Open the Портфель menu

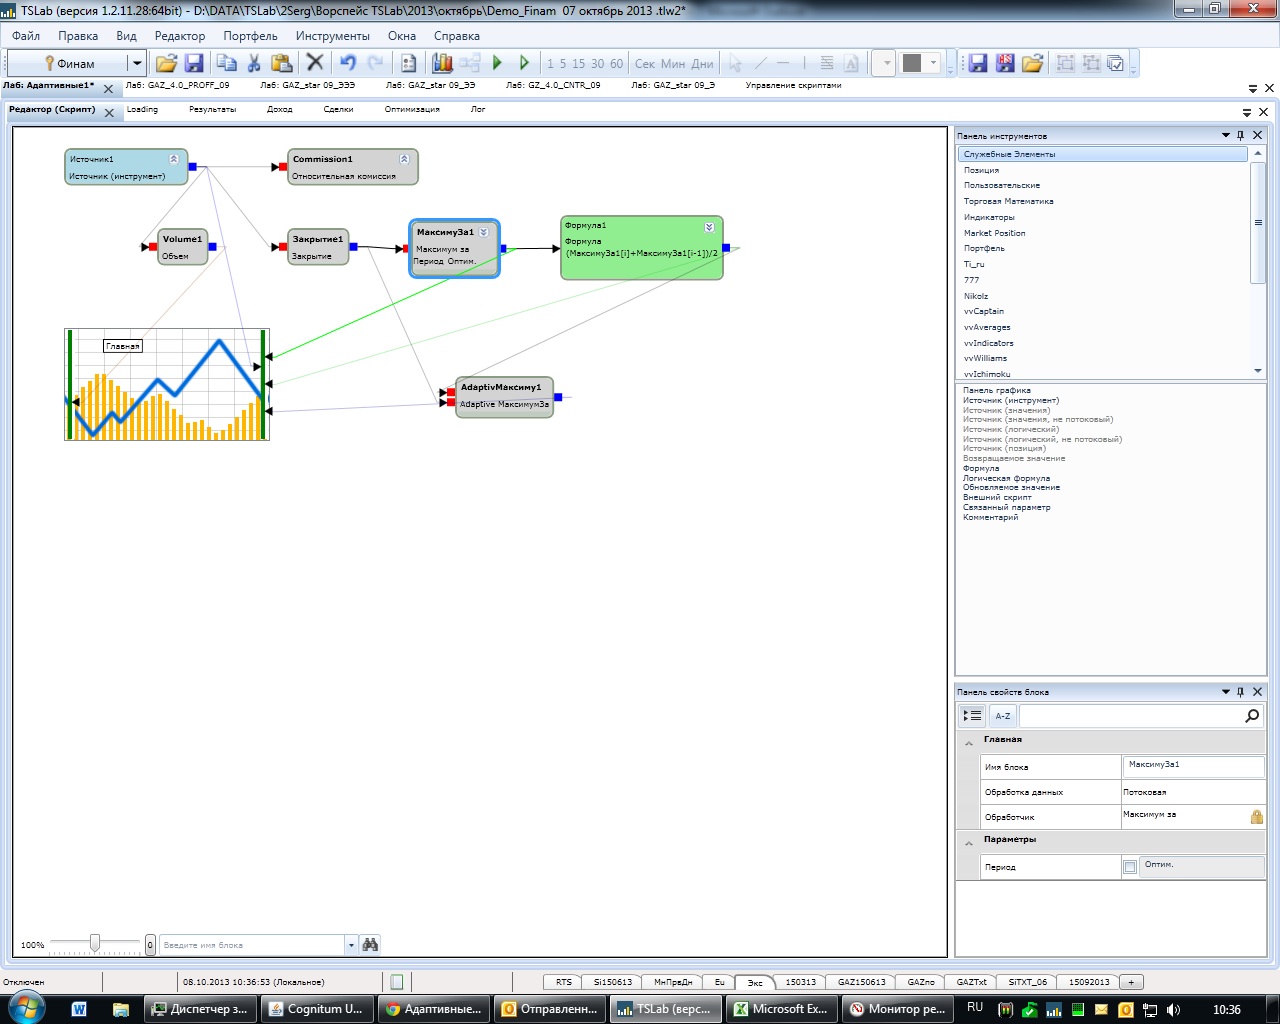(x=250, y=36)
